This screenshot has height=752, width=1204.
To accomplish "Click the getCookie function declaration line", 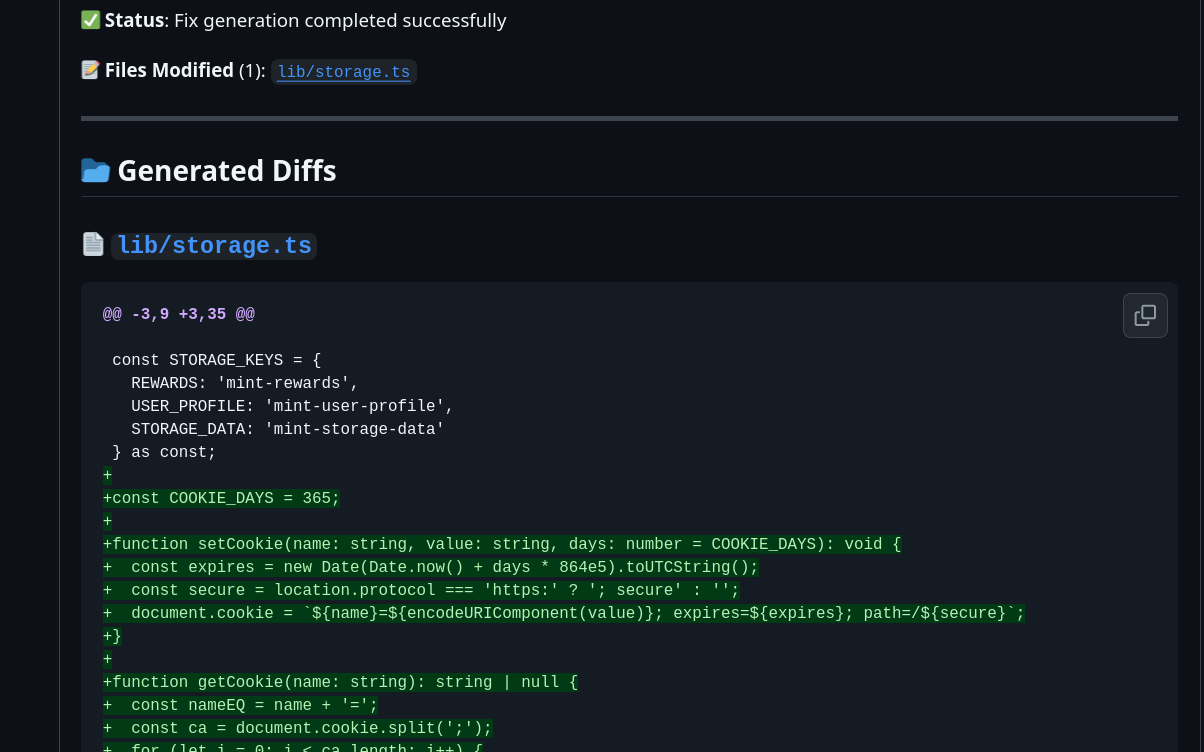I will [340, 682].
